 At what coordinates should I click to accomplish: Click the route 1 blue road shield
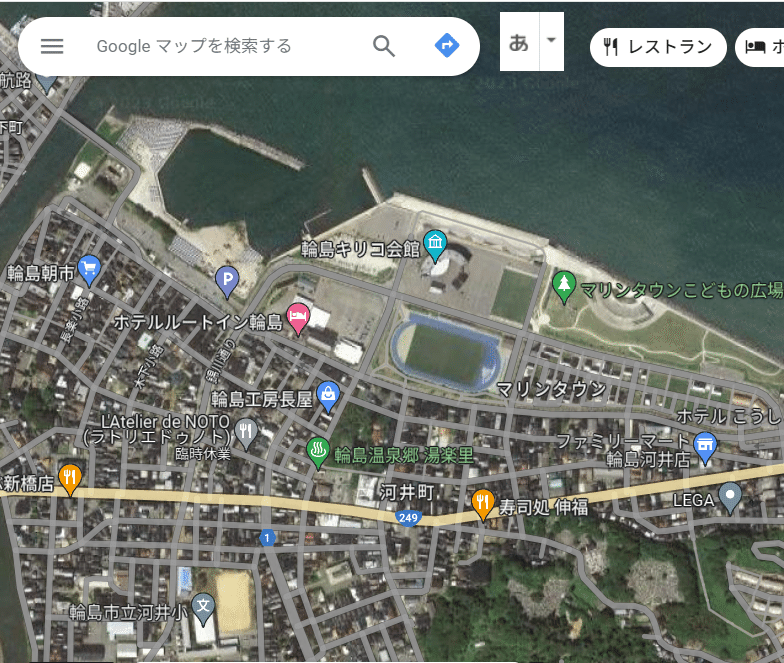pyautogui.click(x=267, y=538)
